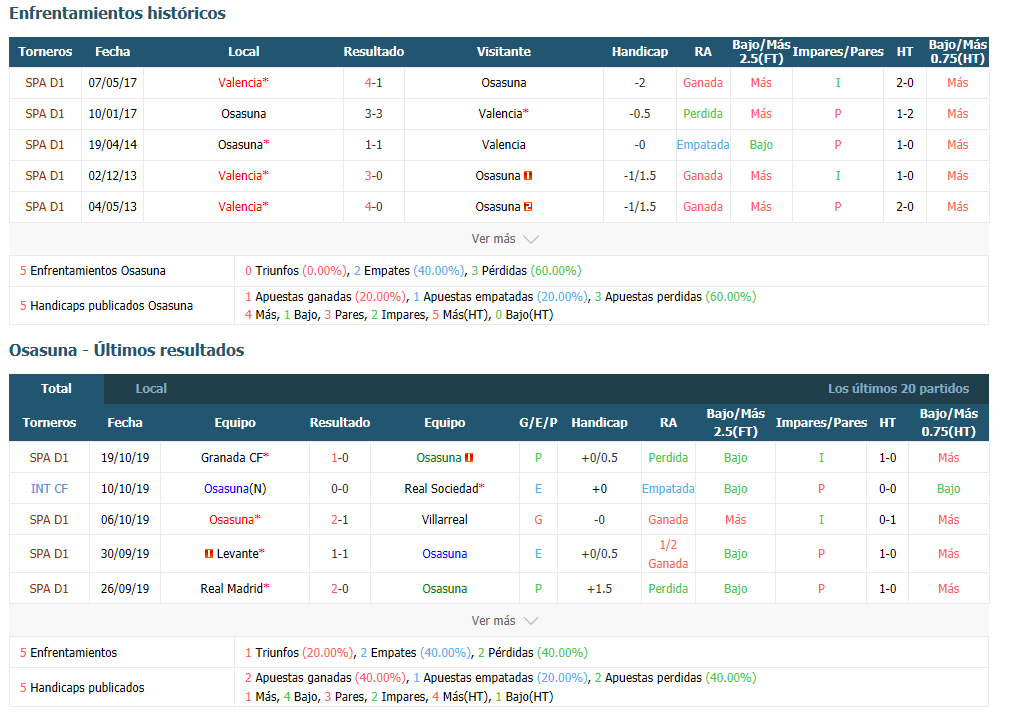The height and width of the screenshot is (715, 1011).
Task: Click the red card icon in the 02/12/13 row
Action: 528,175
